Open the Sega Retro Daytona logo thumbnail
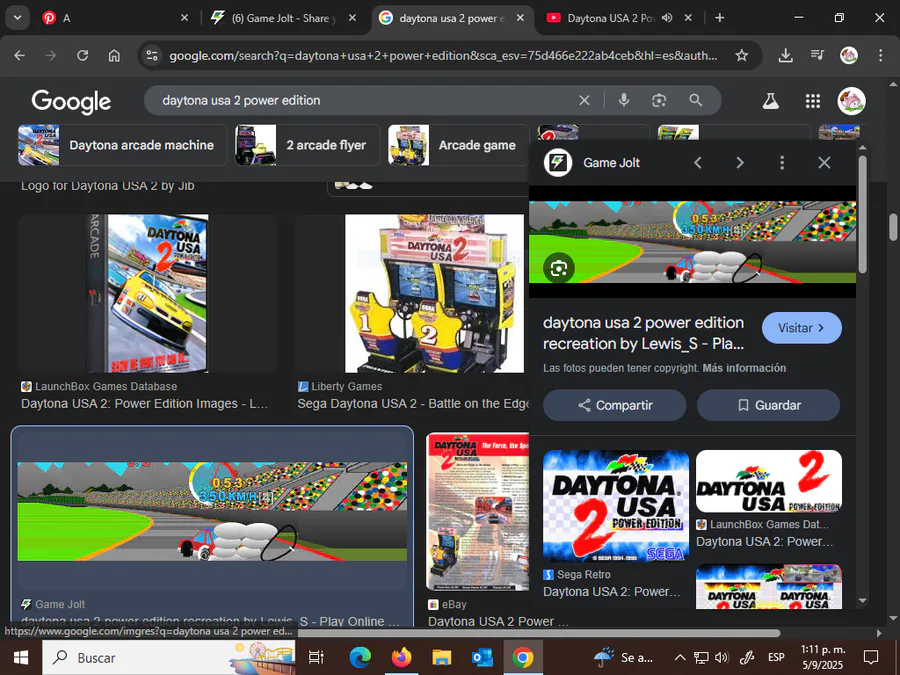Image resolution: width=900 pixels, height=675 pixels. click(616, 506)
